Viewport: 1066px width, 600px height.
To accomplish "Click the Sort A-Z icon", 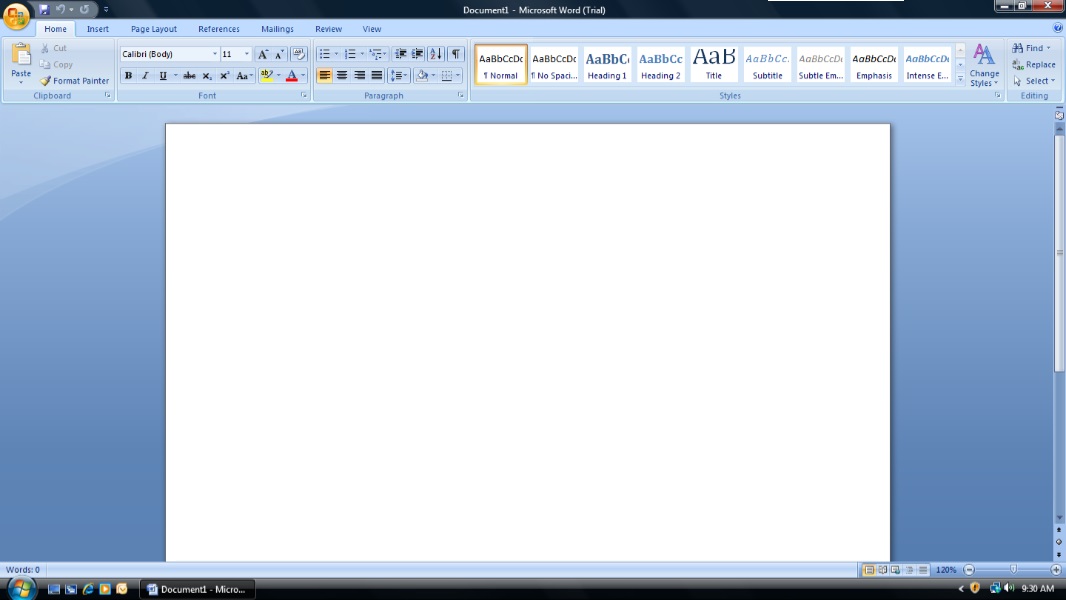I will [436, 54].
